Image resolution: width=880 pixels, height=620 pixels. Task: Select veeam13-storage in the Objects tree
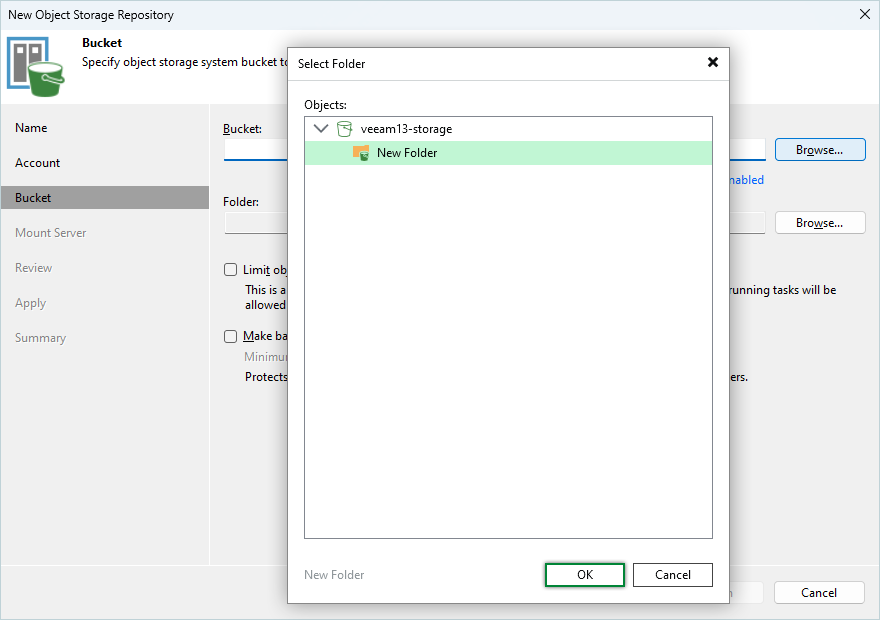406,129
